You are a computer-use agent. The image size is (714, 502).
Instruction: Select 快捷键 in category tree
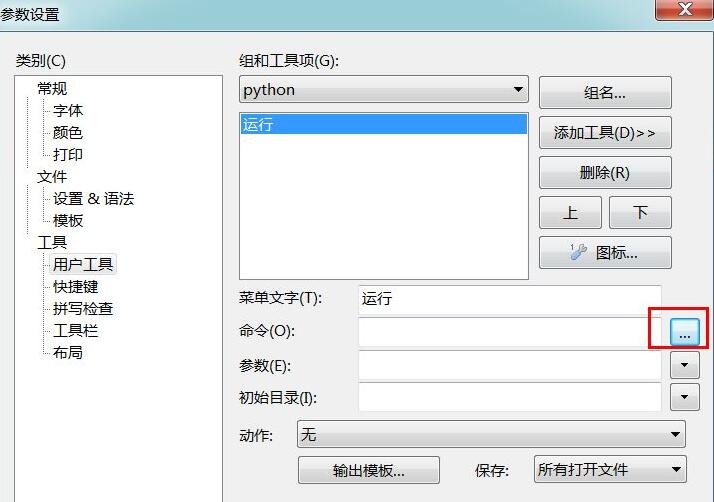(x=76, y=287)
